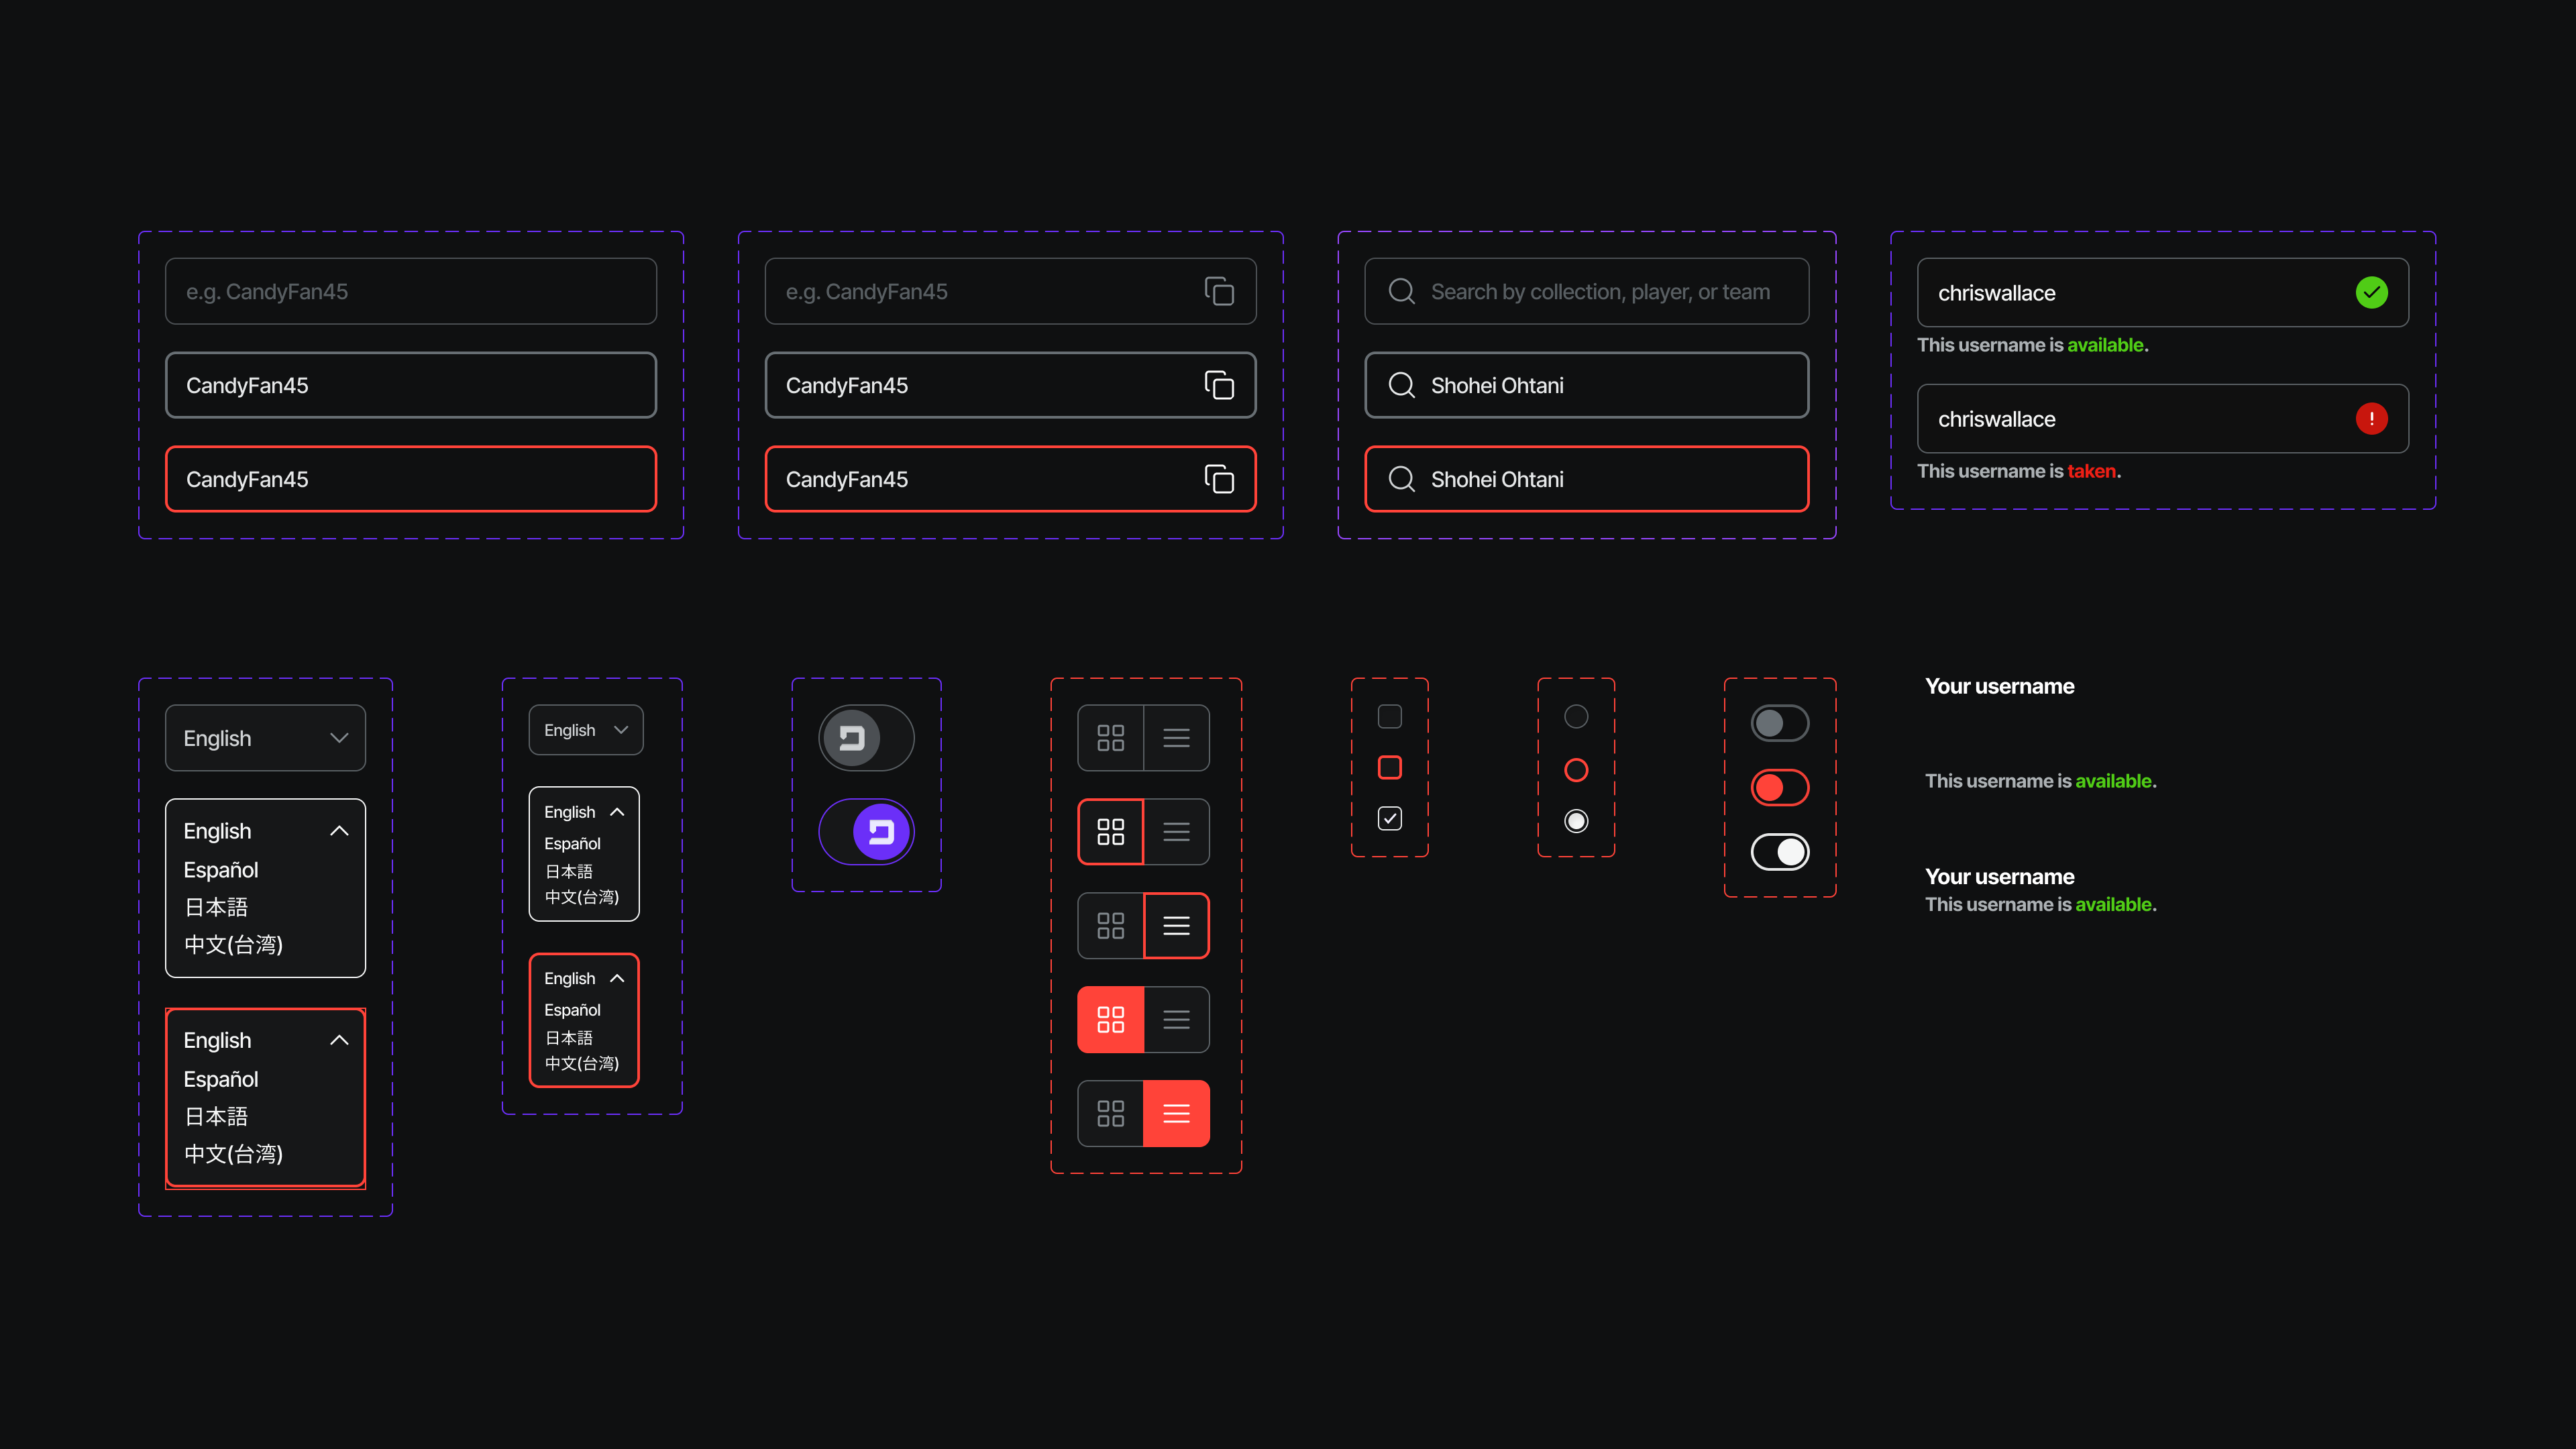Viewport: 2576px width, 1449px height.
Task: Choose Español in large white-outlined dropdown
Action: pos(221,870)
